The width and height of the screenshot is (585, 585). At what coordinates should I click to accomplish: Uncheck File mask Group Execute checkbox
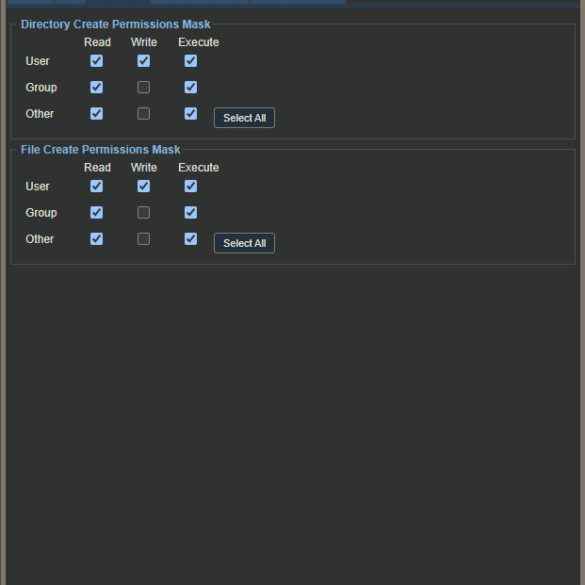tap(191, 213)
